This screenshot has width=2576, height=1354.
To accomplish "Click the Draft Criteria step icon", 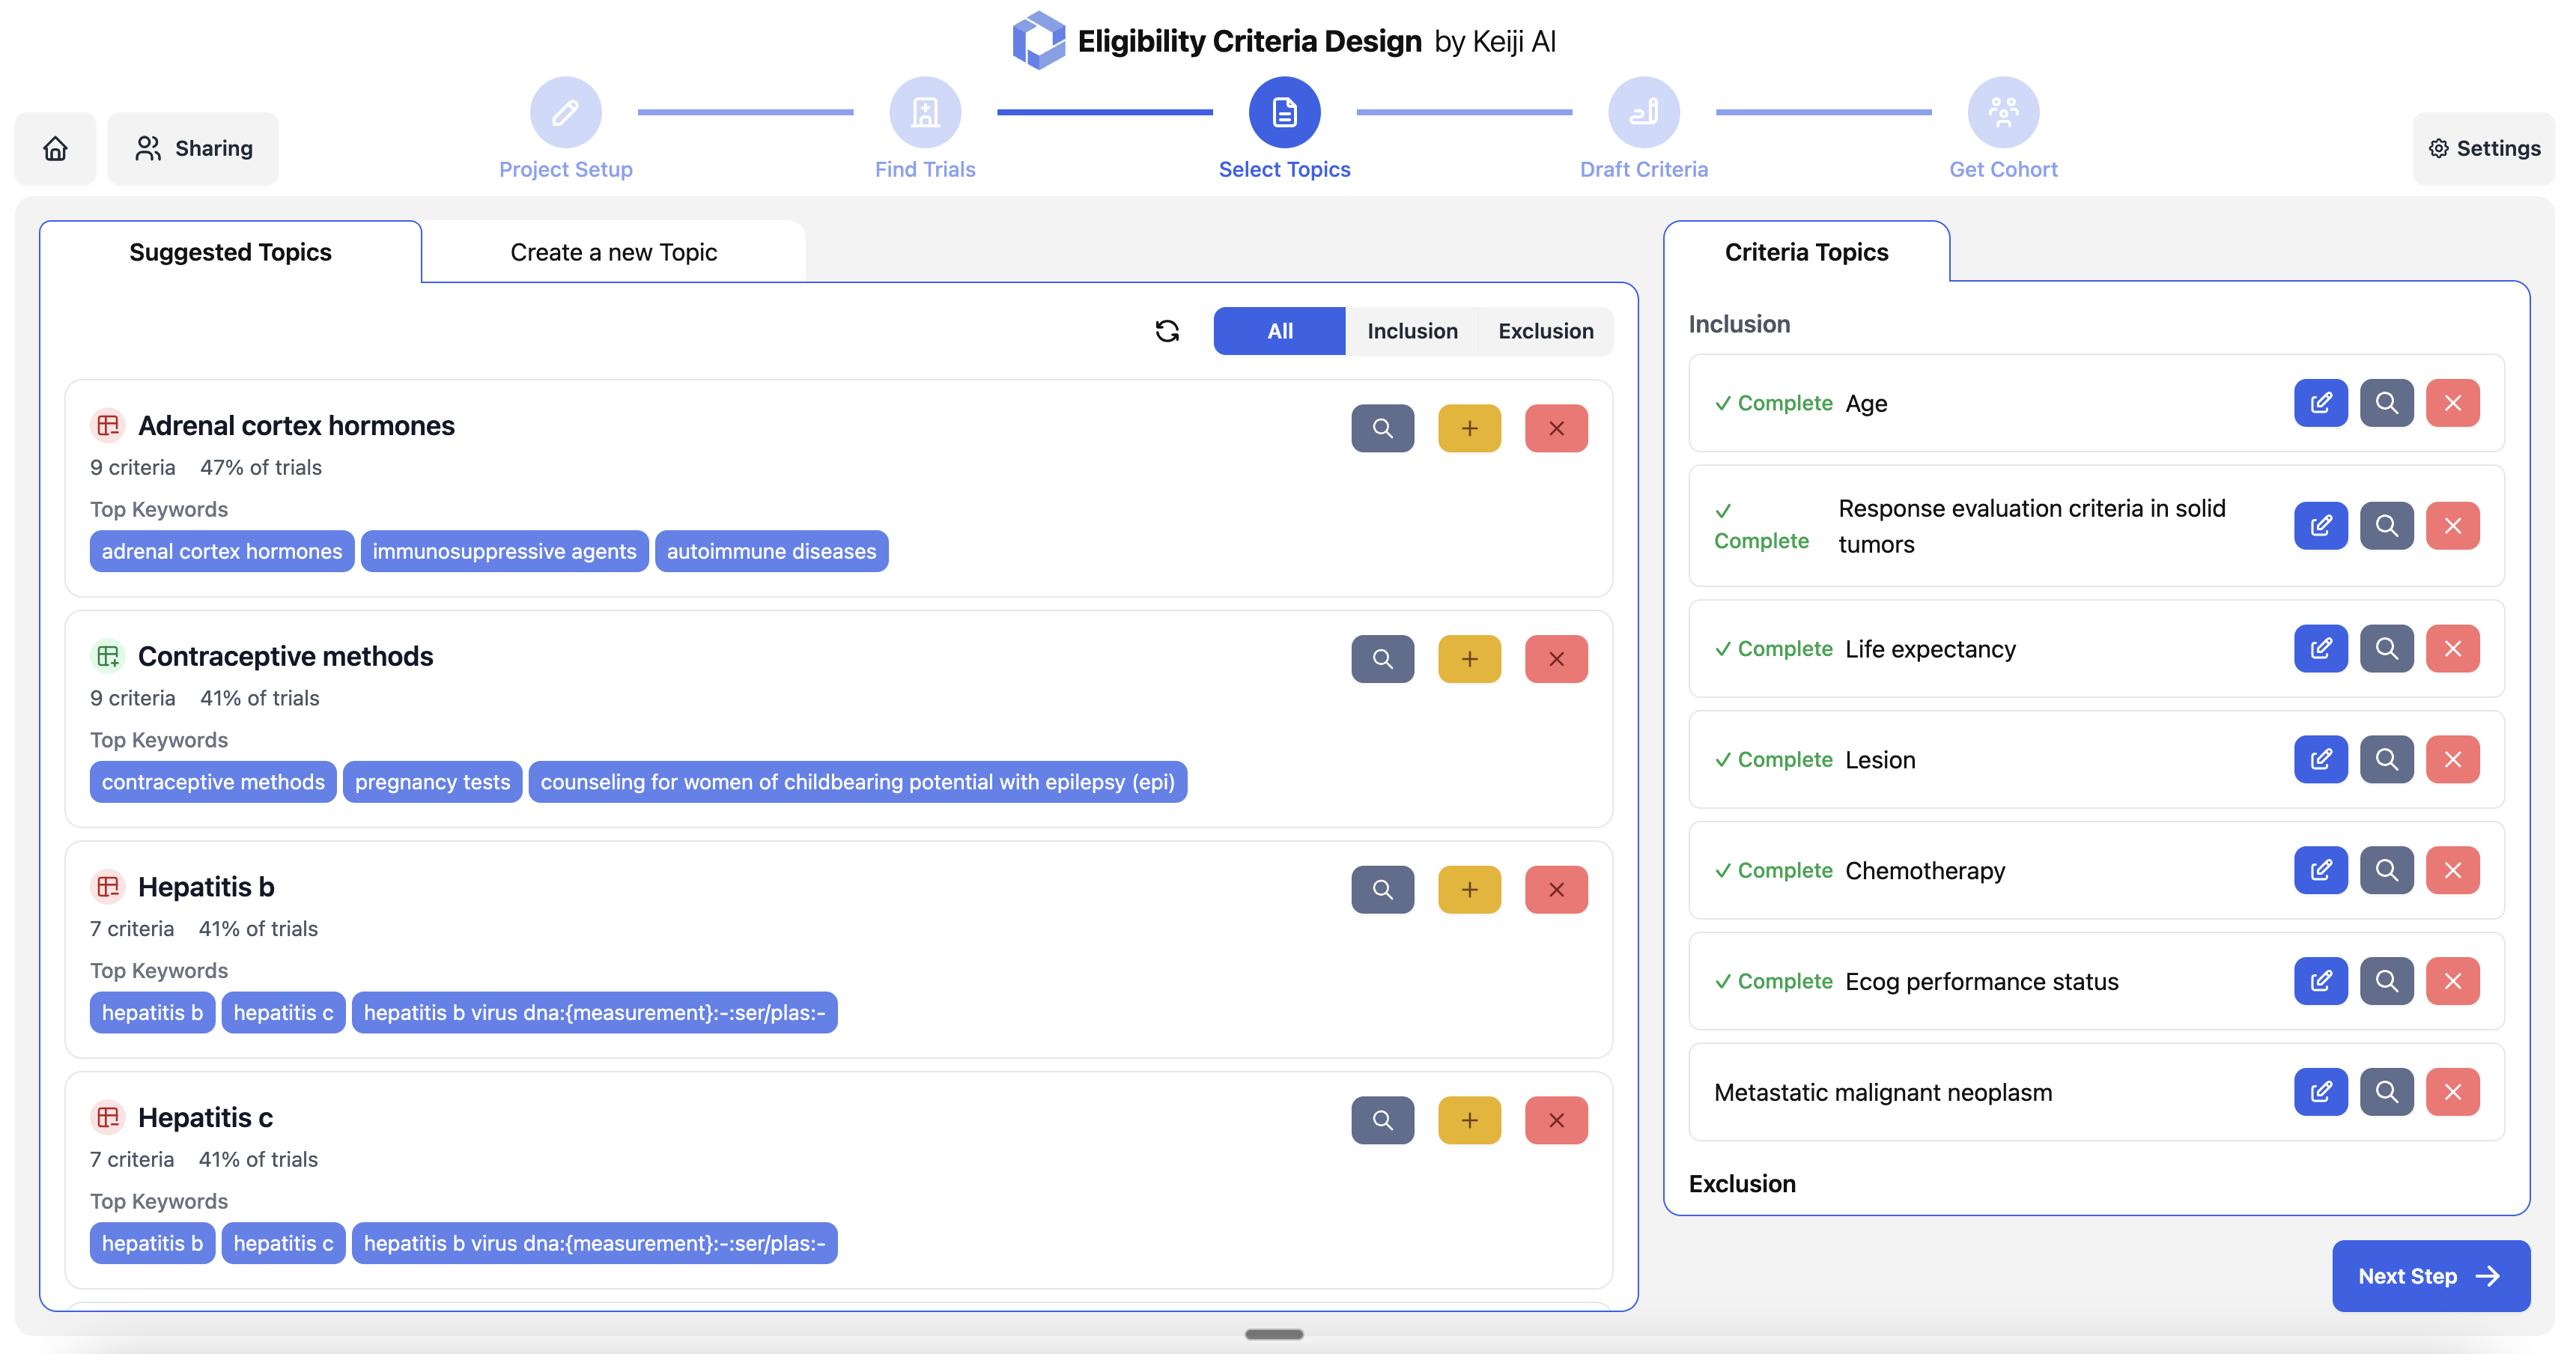I will coord(1644,112).
